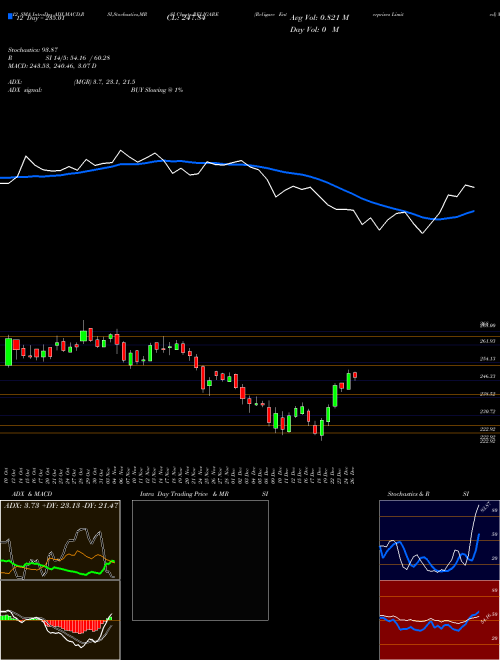
Task: Click the 261.93 price axis label
Action: click(487, 341)
